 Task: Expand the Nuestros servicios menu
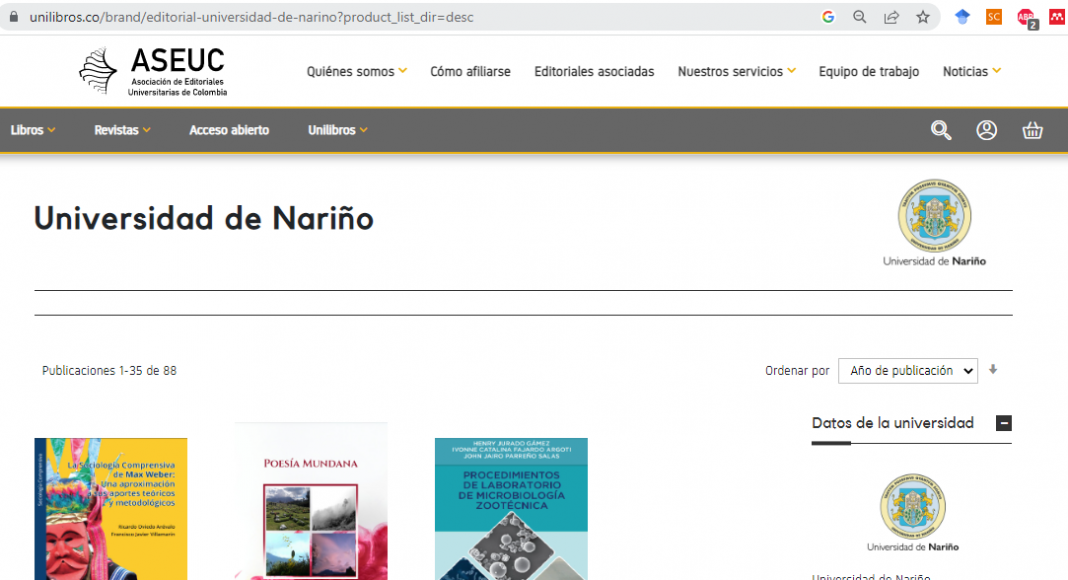coord(736,71)
